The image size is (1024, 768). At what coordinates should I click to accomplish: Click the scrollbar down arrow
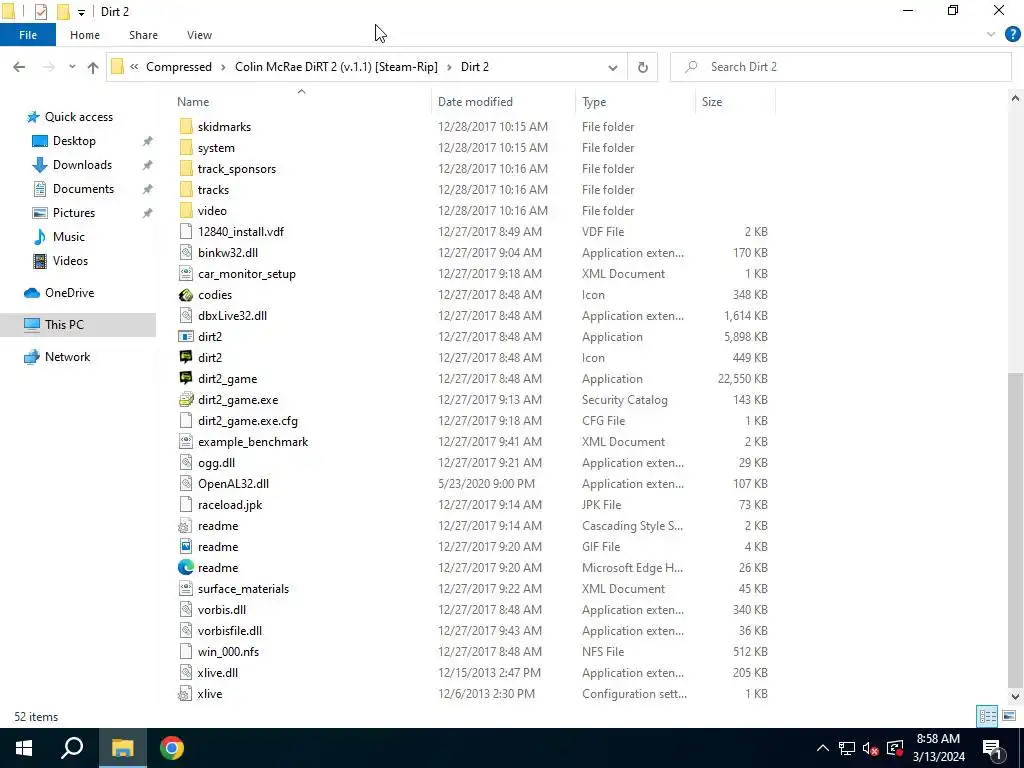tap(1016, 697)
